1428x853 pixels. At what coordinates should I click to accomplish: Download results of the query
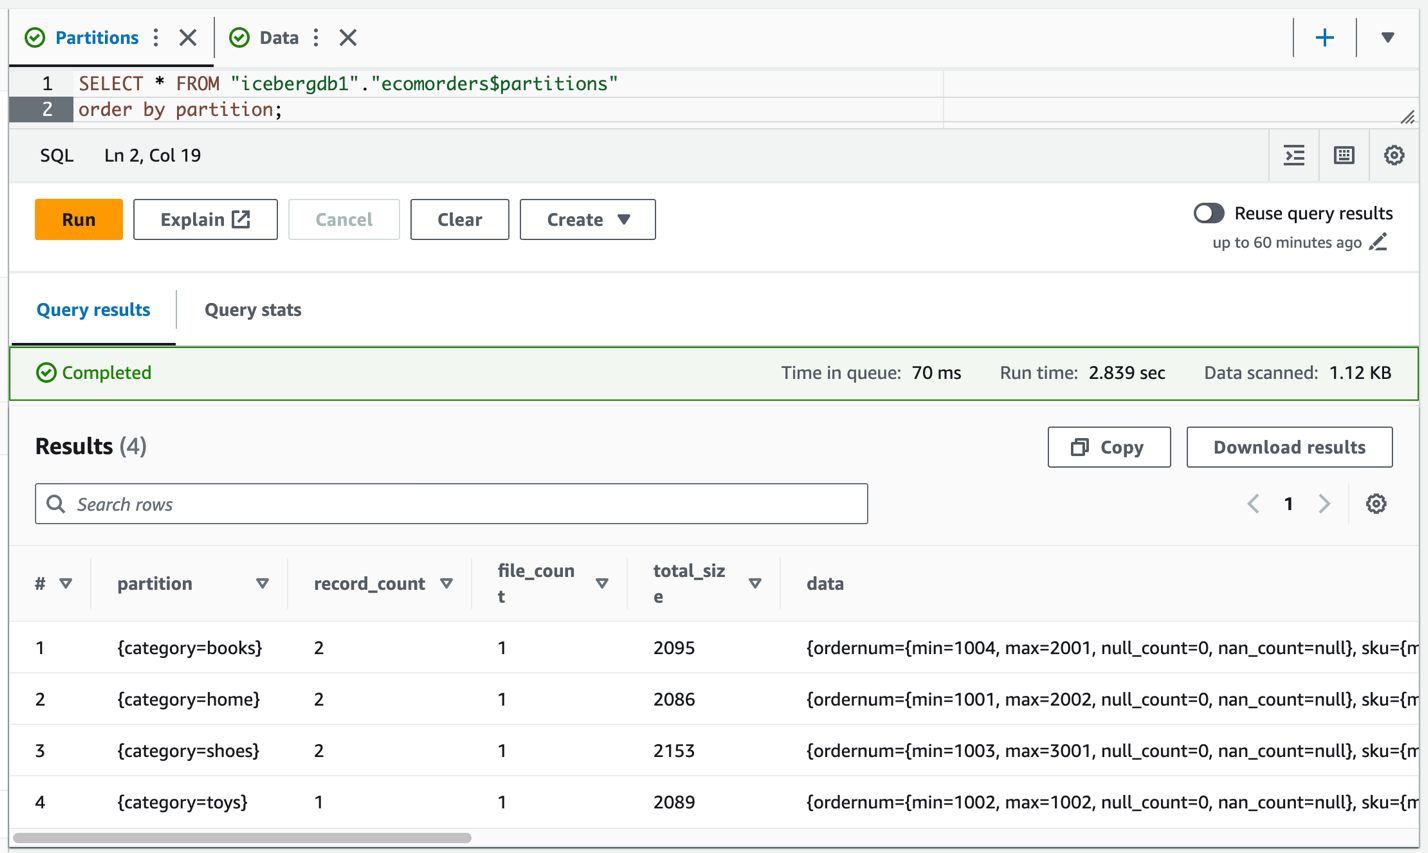1289,447
